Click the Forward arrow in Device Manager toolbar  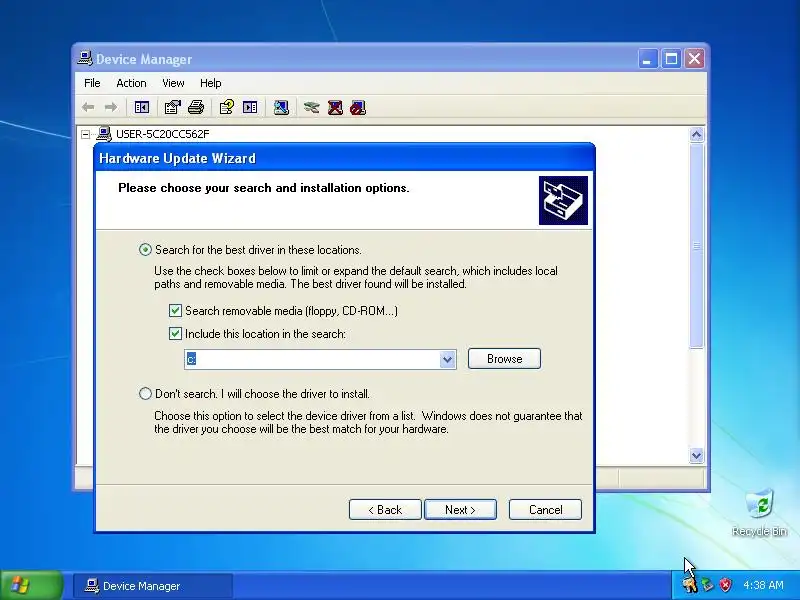point(111,107)
